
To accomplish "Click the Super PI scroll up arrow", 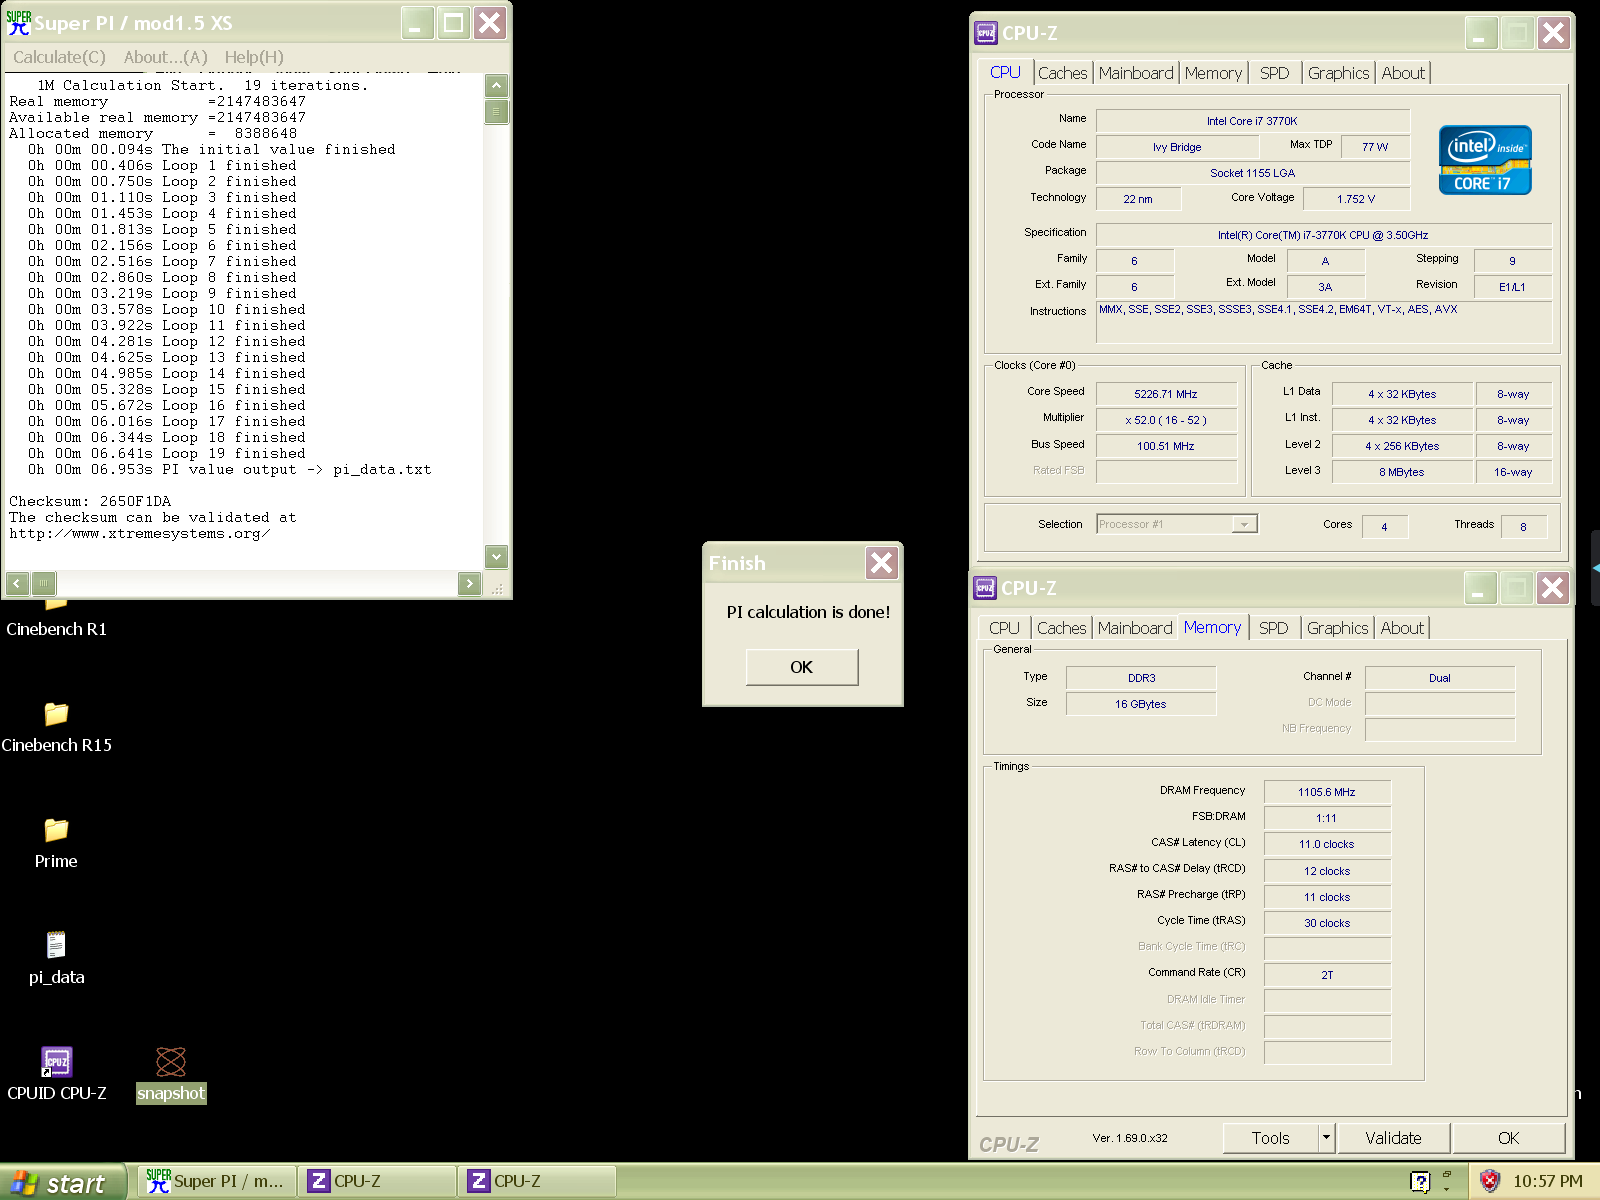I will click(x=497, y=86).
